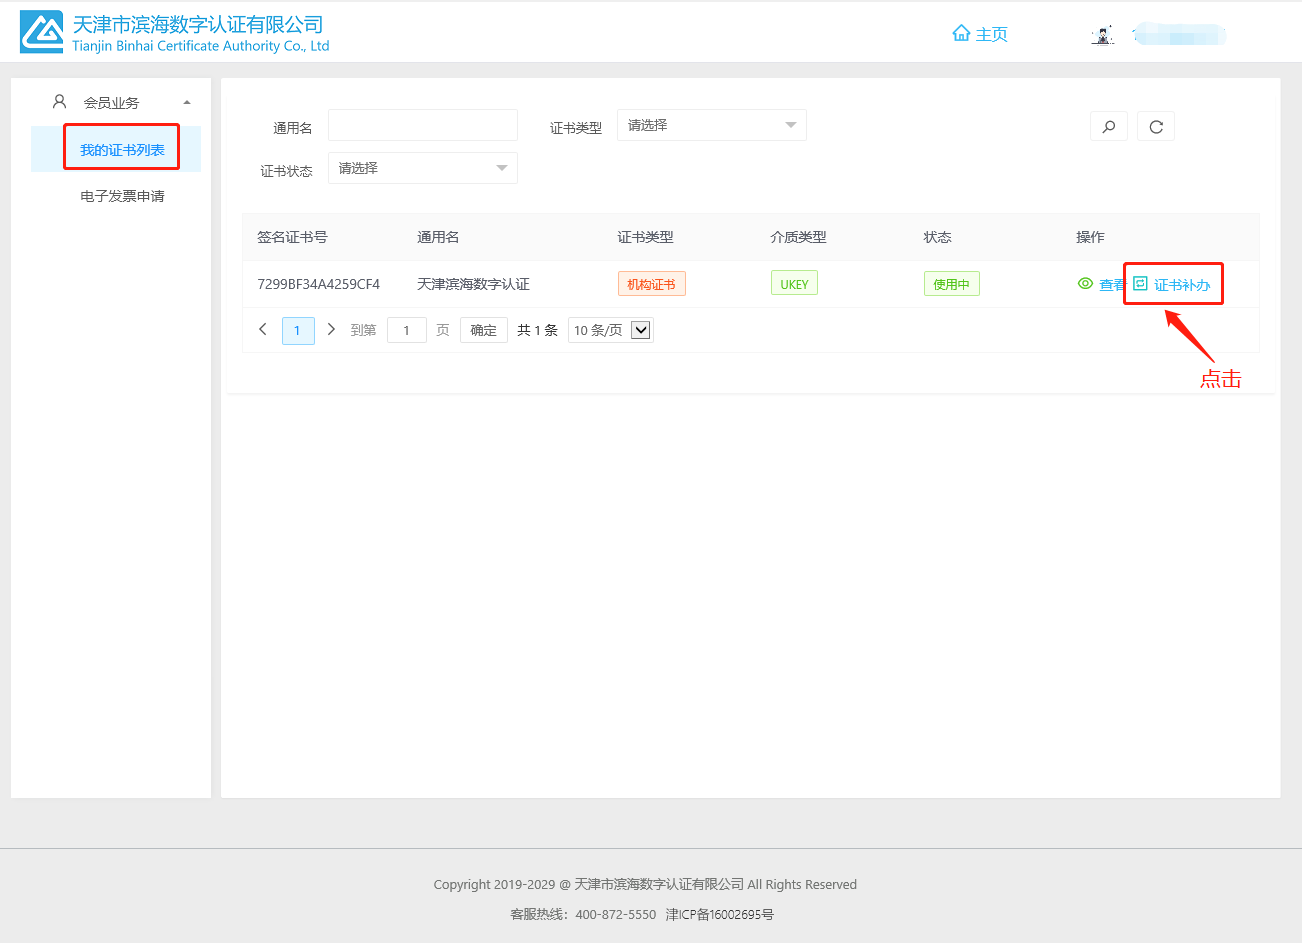Click the 通用名 input field

click(x=422, y=125)
